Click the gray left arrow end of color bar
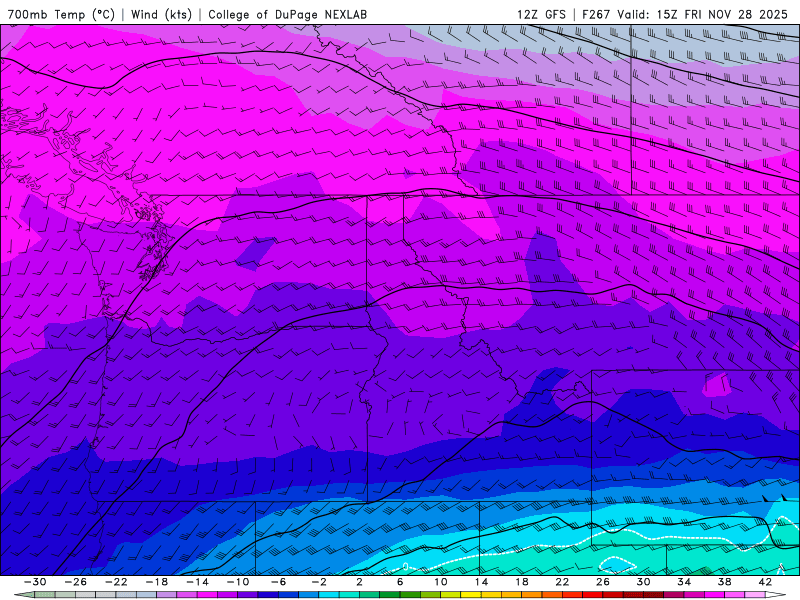This screenshot has width=800, height=600. [24, 595]
